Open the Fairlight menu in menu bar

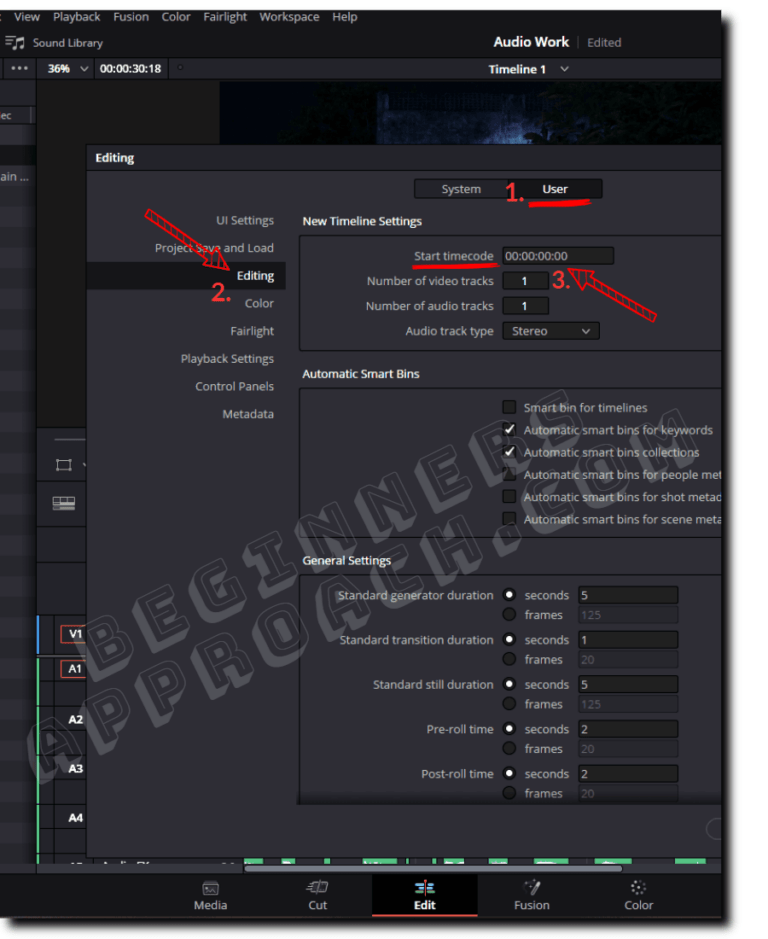(225, 17)
